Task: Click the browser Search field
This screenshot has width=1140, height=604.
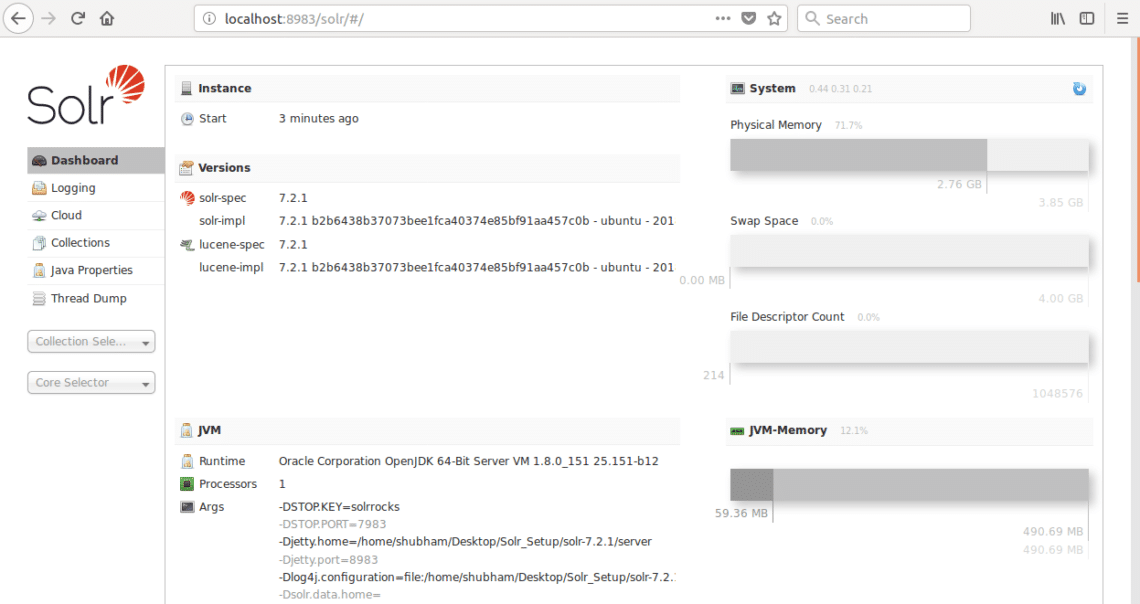Action: click(x=883, y=19)
